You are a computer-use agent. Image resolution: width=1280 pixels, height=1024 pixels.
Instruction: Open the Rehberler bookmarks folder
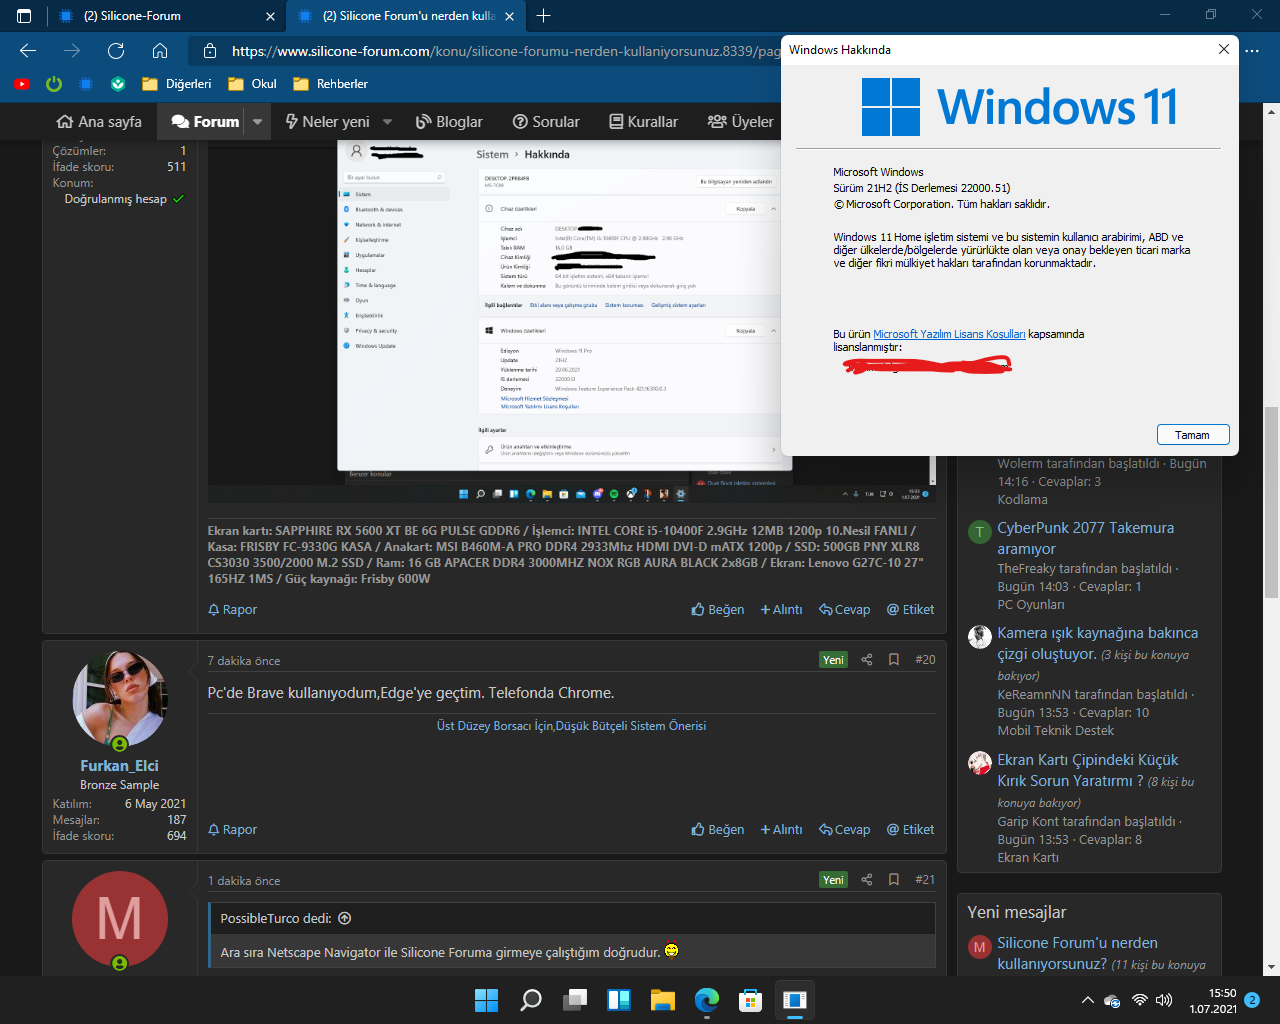330,84
